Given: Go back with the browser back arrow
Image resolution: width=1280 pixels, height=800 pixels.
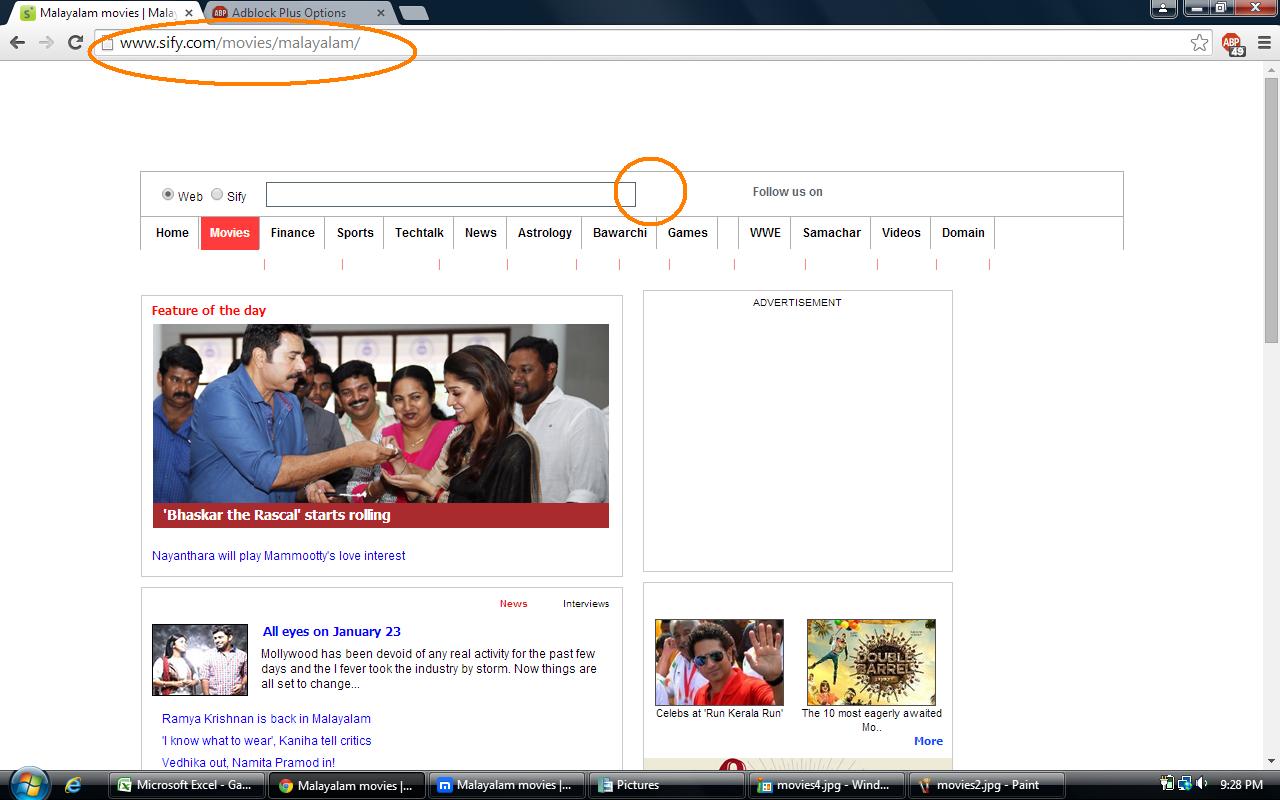Looking at the screenshot, I should tap(17, 42).
